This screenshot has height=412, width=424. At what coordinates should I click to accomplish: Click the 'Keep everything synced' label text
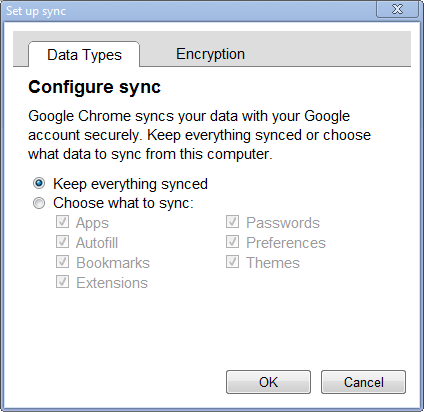(x=130, y=184)
